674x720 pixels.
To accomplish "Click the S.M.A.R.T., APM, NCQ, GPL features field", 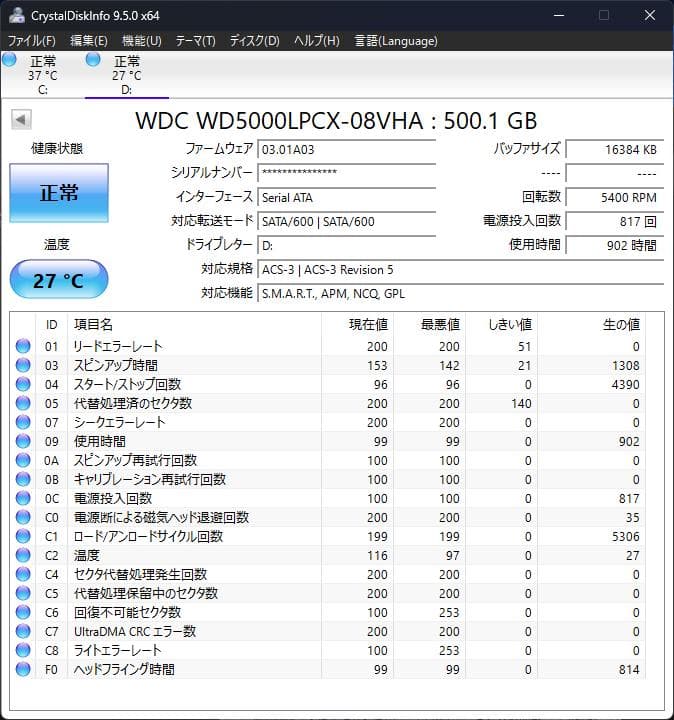I will tap(461, 293).
